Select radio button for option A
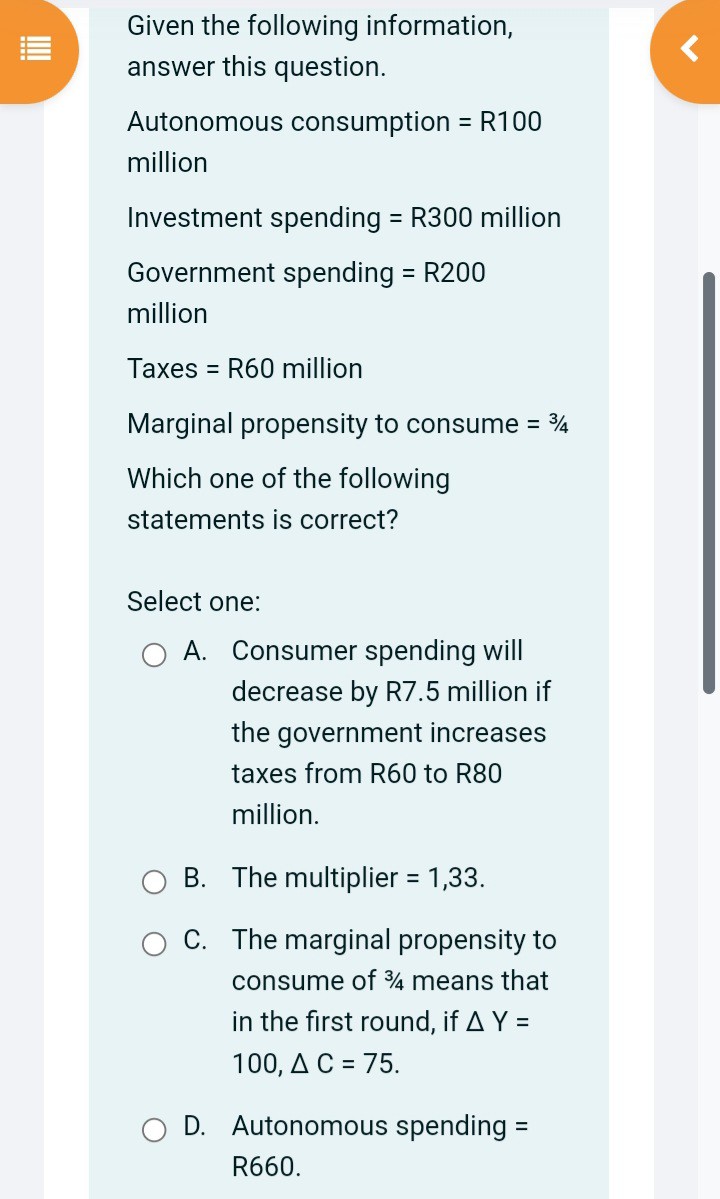The width and height of the screenshot is (720, 1199). pos(154,655)
